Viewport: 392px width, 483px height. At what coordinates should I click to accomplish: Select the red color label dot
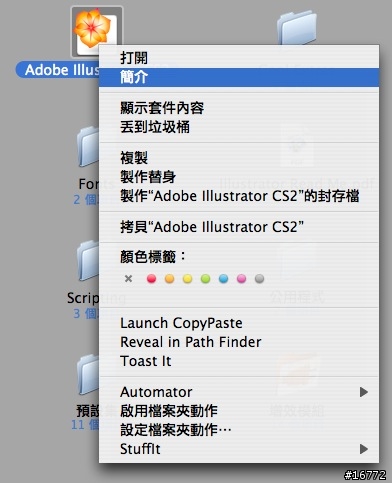(x=151, y=279)
